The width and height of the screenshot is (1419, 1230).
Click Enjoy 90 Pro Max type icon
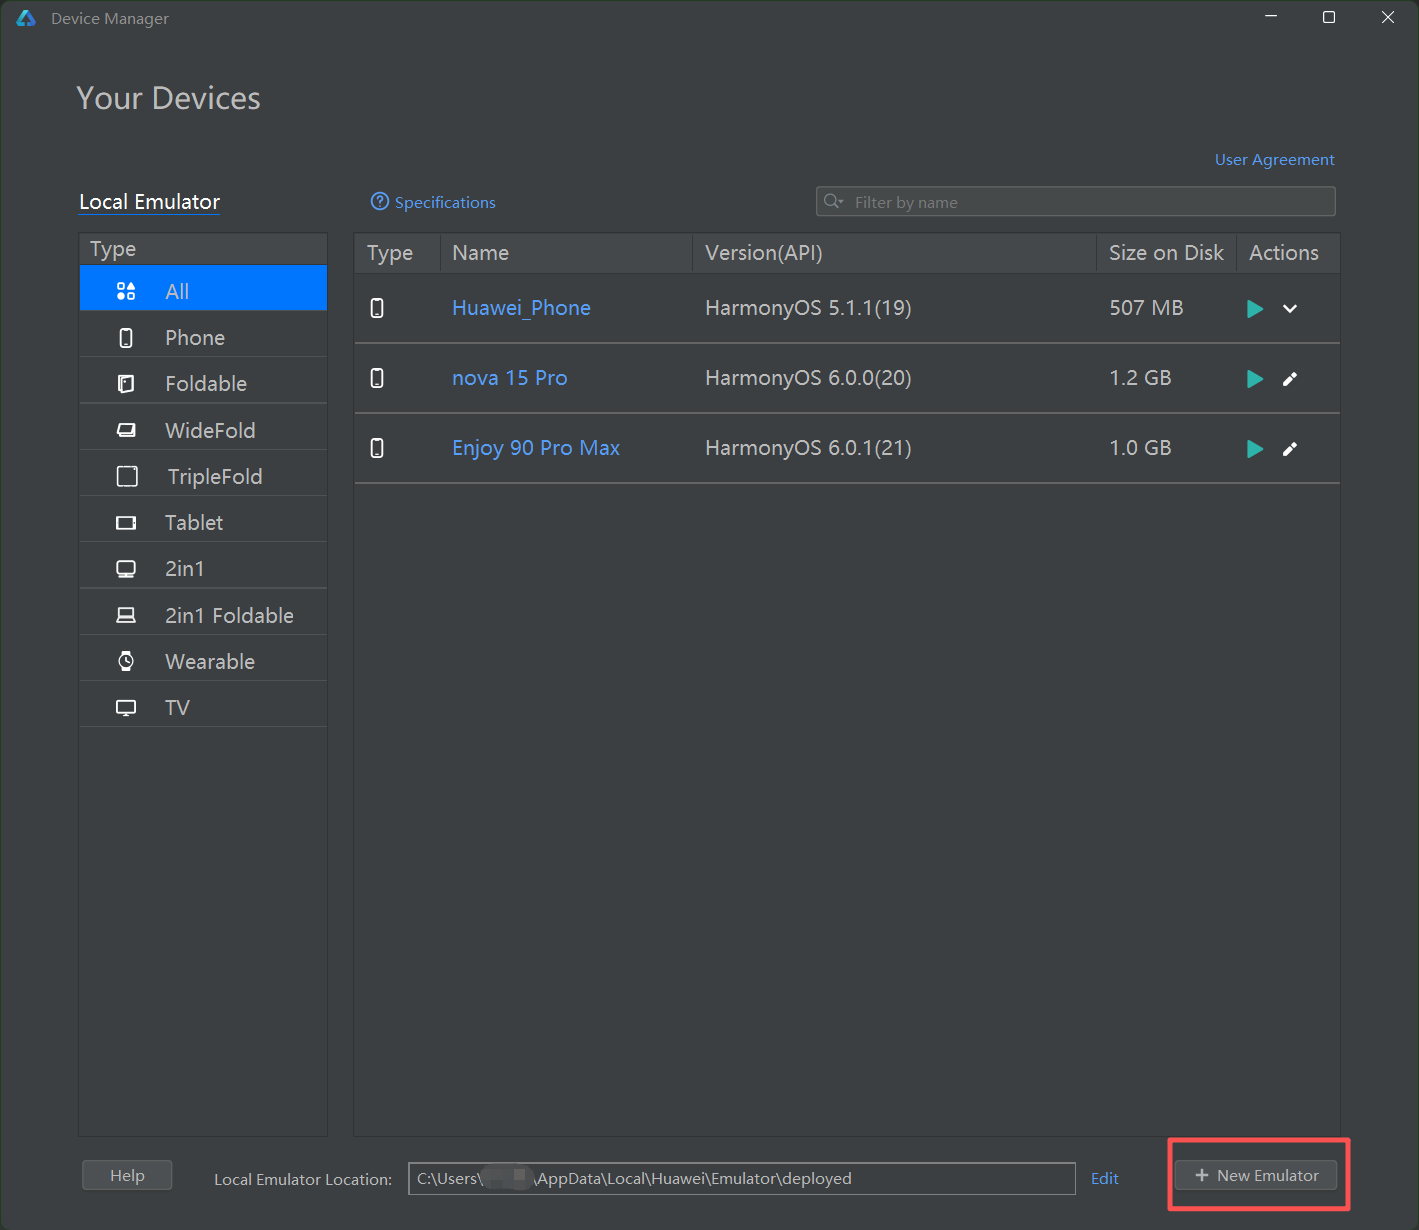[x=377, y=448]
